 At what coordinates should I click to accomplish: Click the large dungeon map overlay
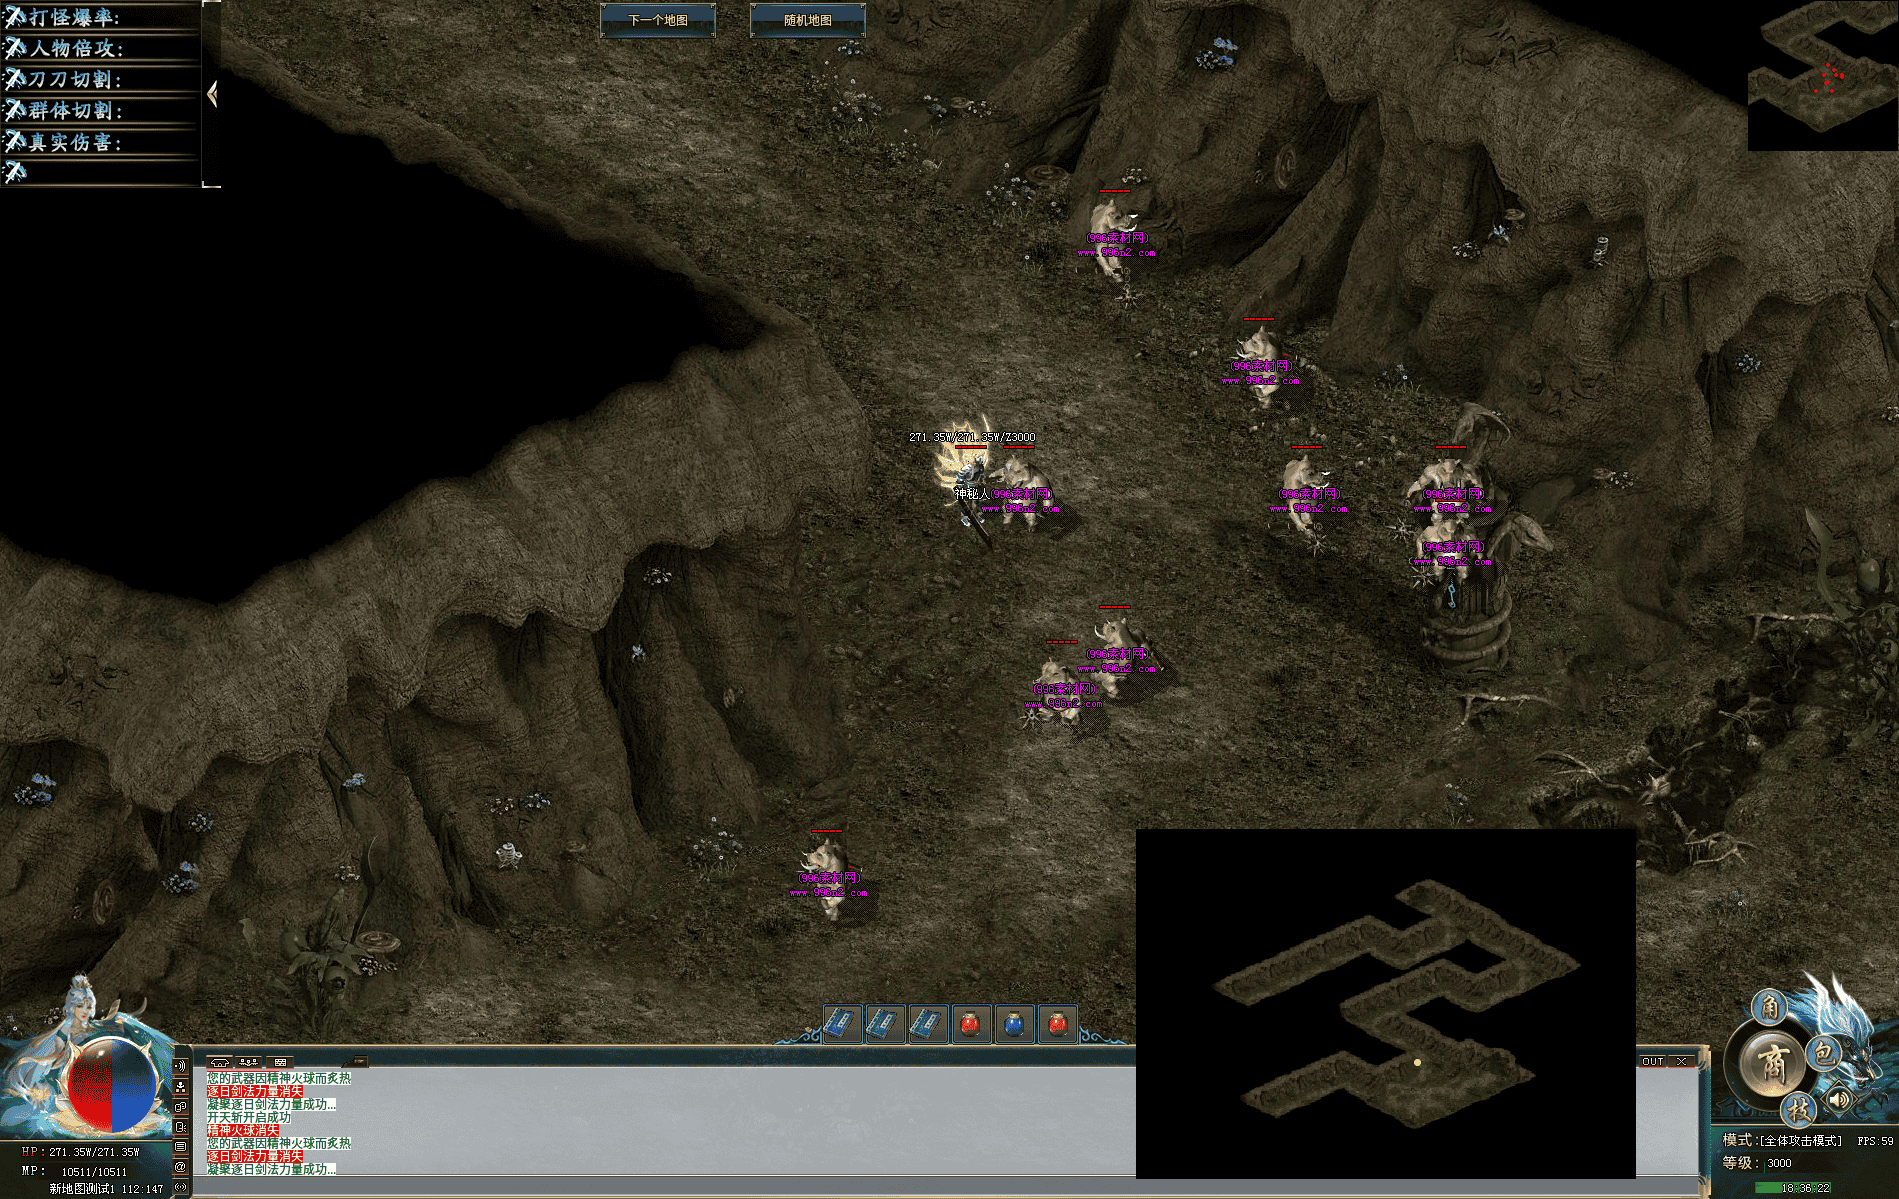(1386, 1003)
